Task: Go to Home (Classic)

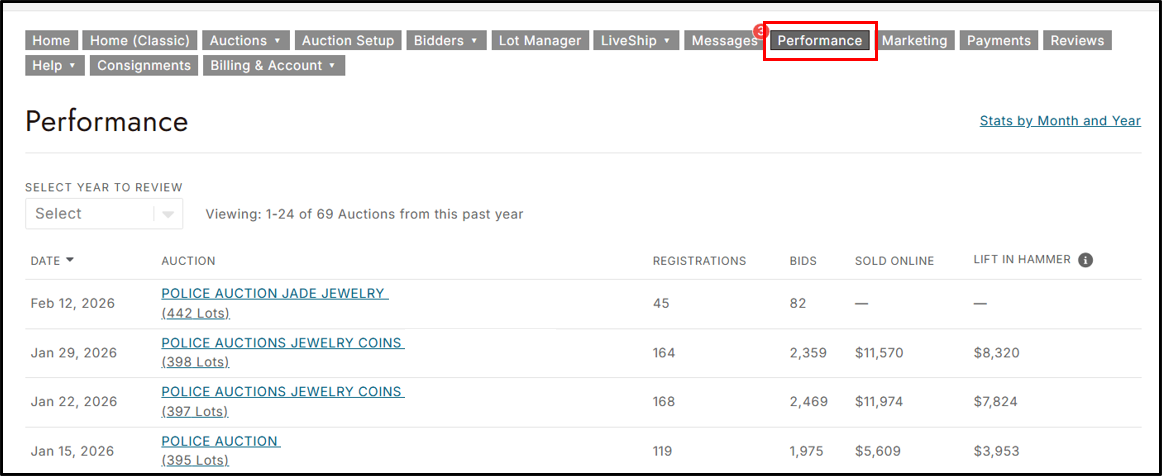Action: click(x=140, y=41)
